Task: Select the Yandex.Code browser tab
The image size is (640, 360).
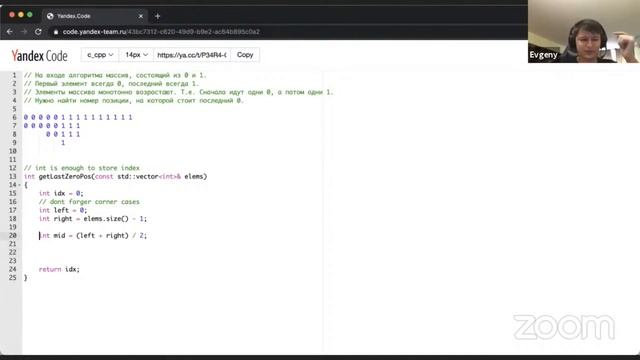Action: click(95, 16)
